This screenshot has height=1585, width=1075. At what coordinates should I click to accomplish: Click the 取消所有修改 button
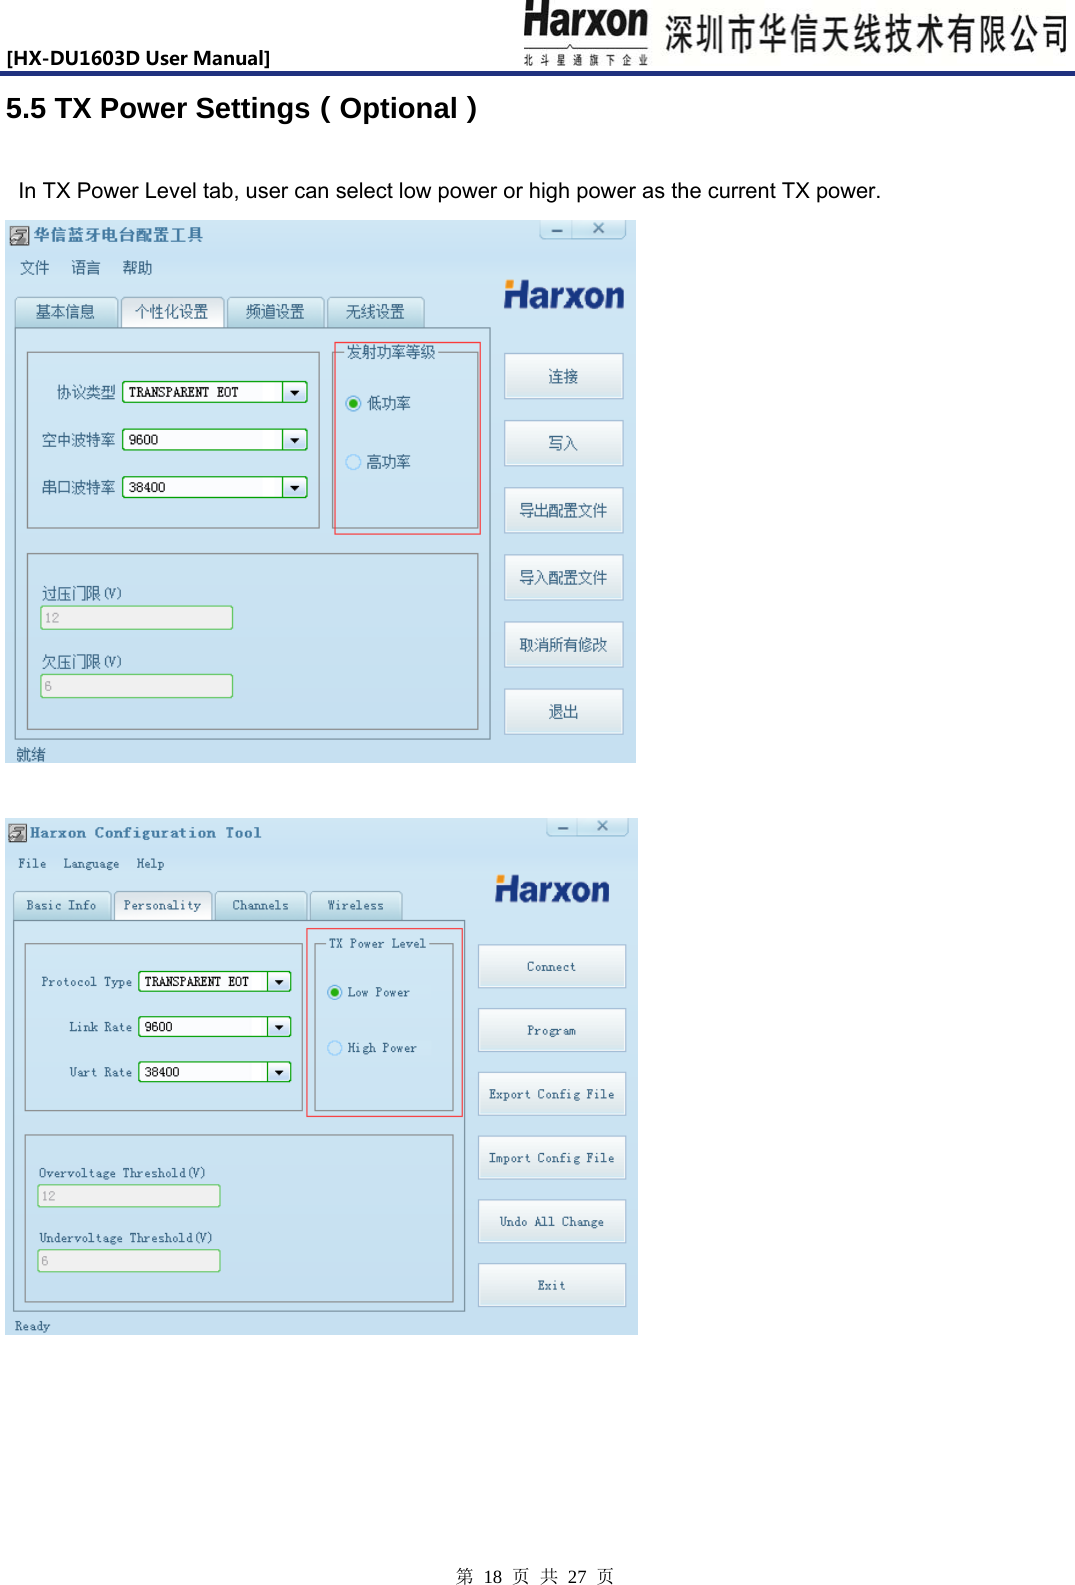[x=563, y=644]
